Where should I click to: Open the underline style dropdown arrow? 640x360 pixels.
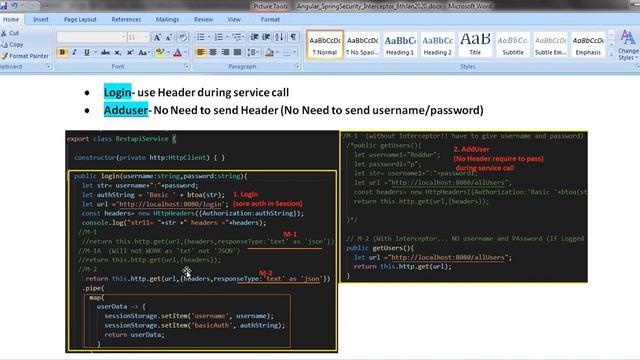(96, 53)
